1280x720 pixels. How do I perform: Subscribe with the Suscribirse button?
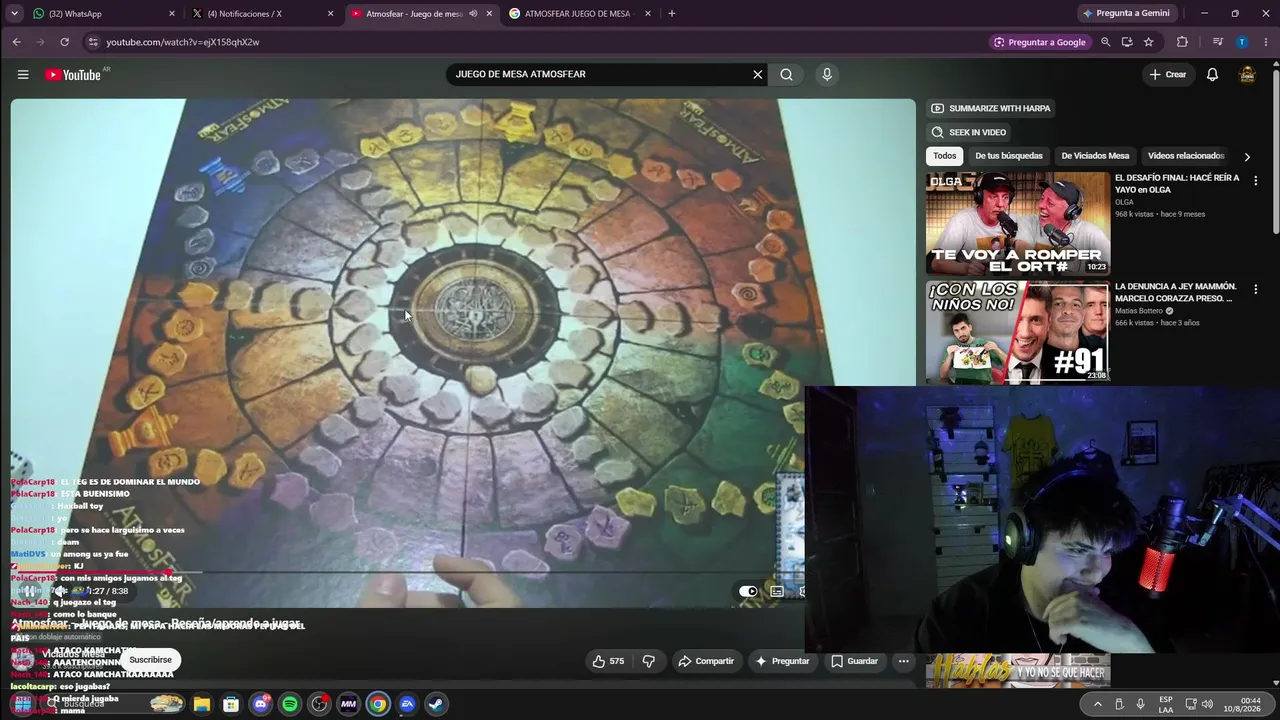tap(150, 660)
